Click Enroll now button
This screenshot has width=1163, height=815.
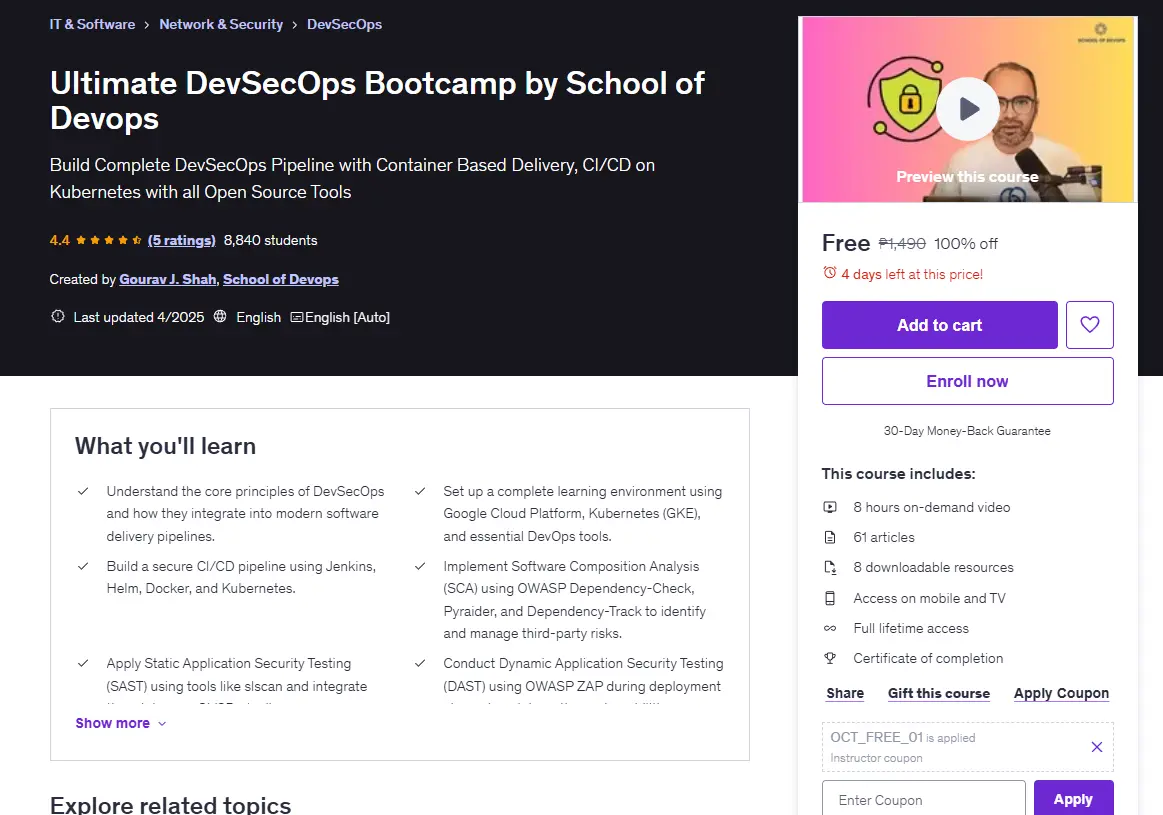coord(967,381)
